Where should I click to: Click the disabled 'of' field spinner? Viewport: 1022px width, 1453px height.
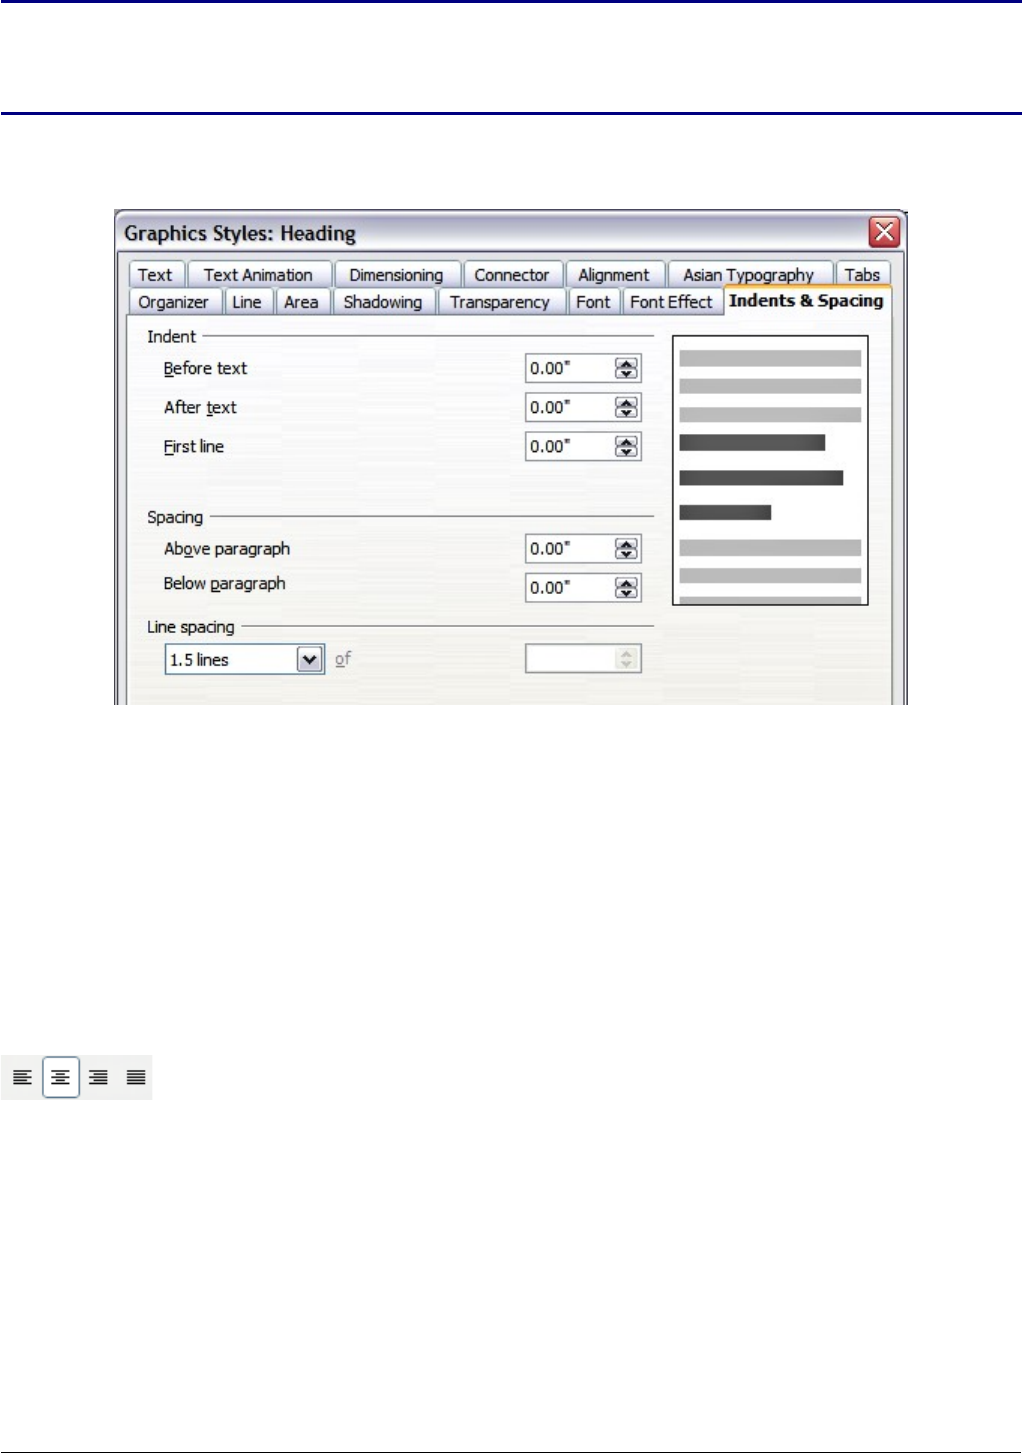(627, 659)
